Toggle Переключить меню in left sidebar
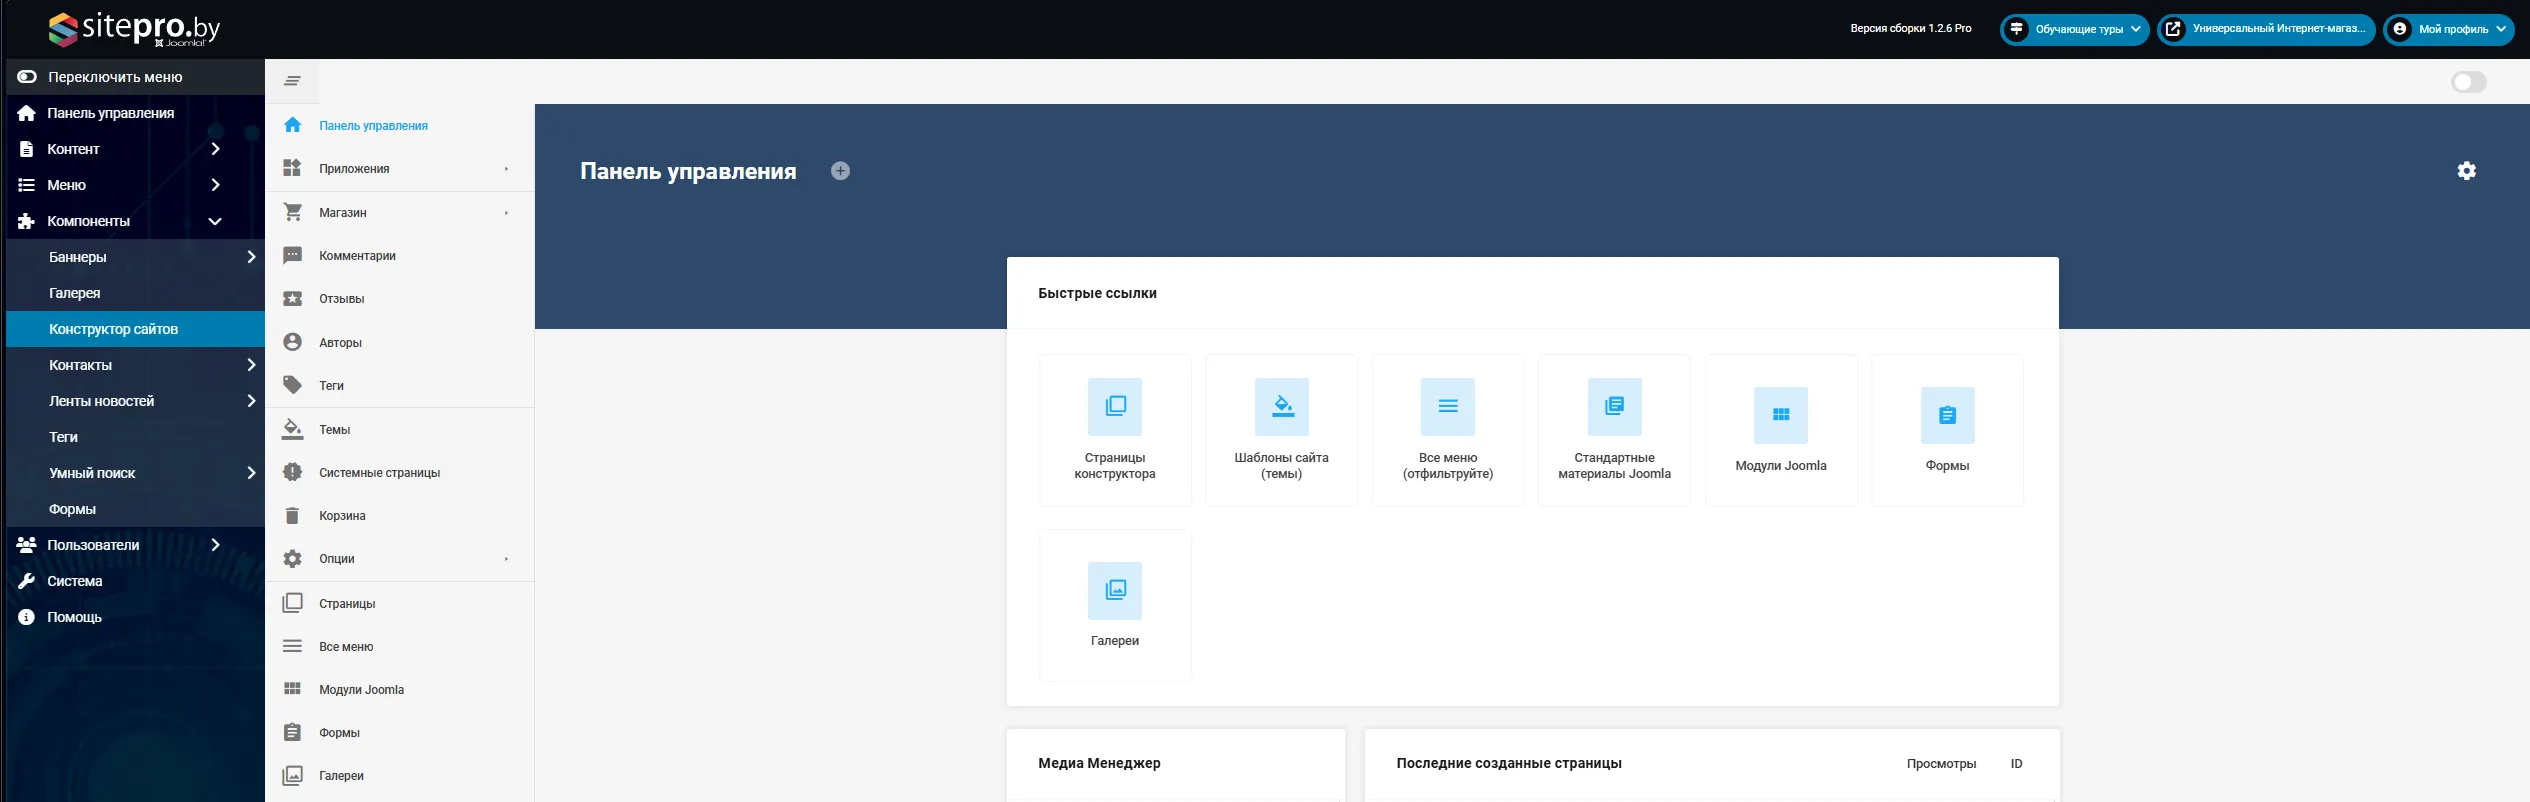The width and height of the screenshot is (2530, 802). point(100,77)
